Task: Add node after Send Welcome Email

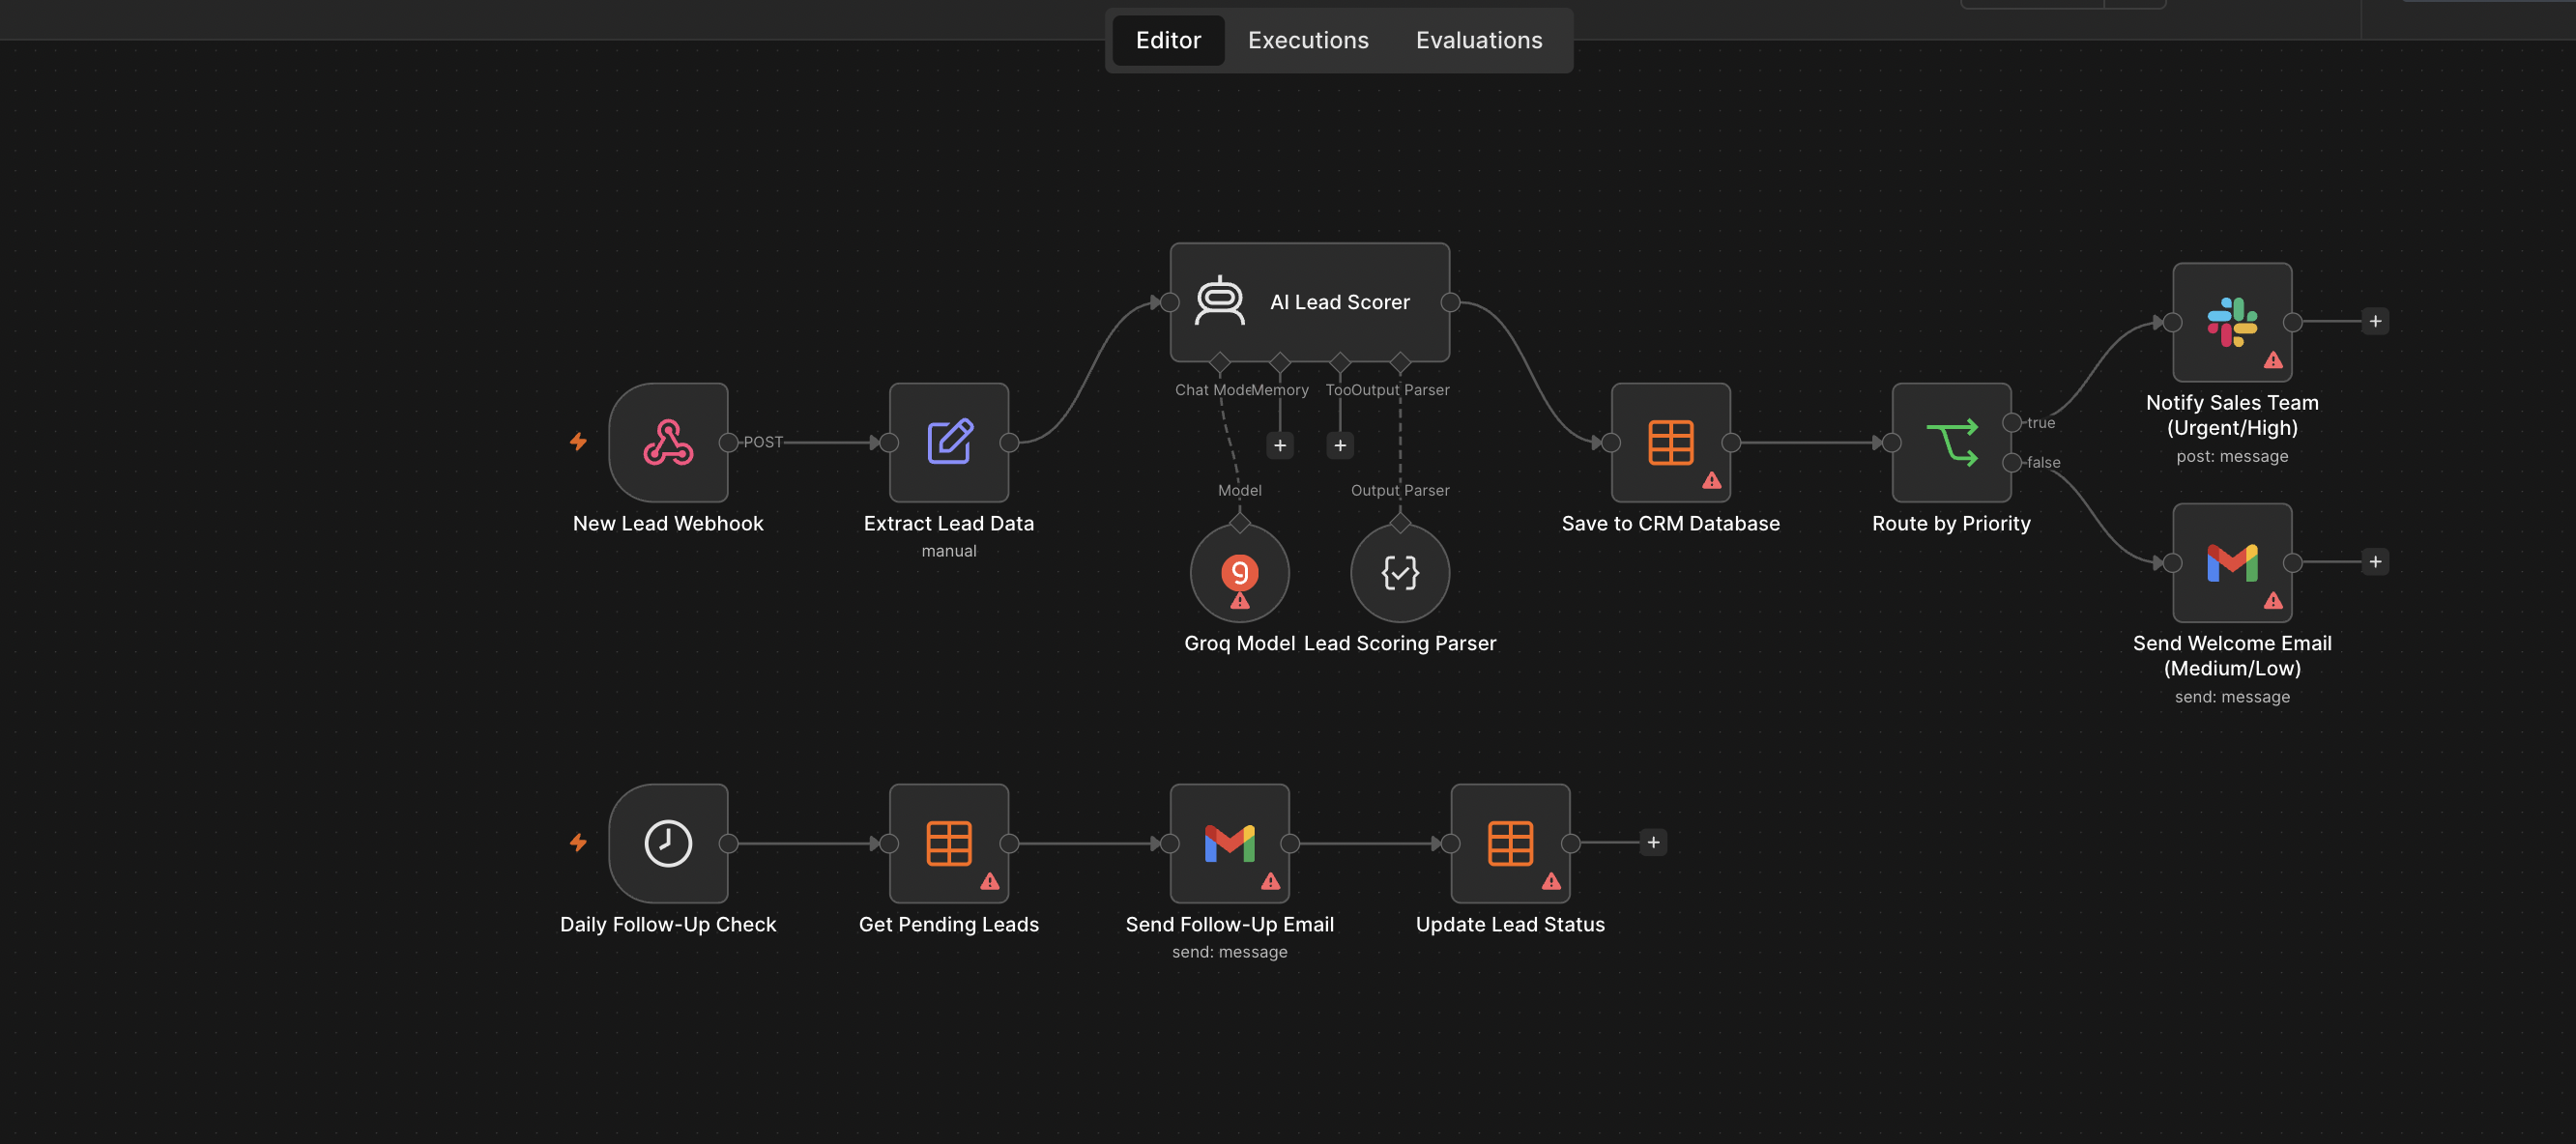Action: [2376, 561]
